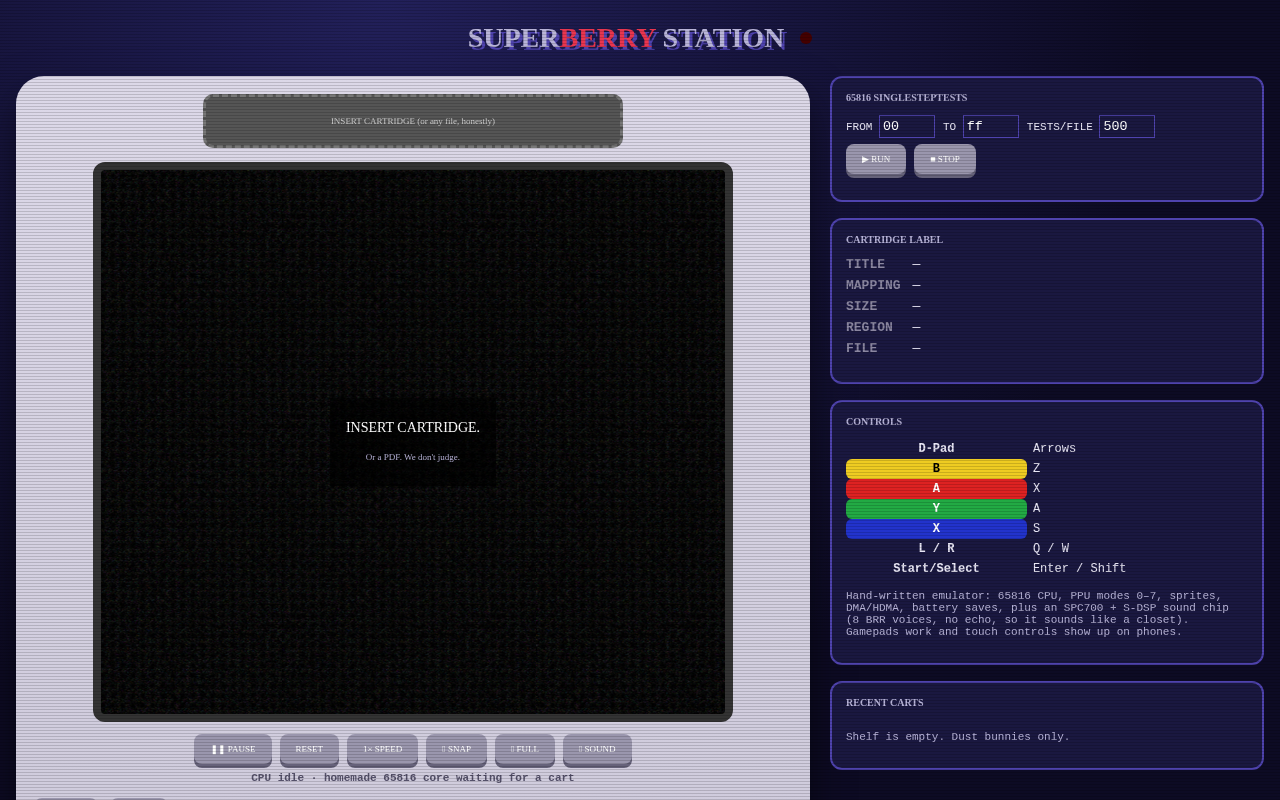The image size is (1280, 800).
Task: Click "Shelf is empty. Dust bunnies only."
Action: coord(957,737)
